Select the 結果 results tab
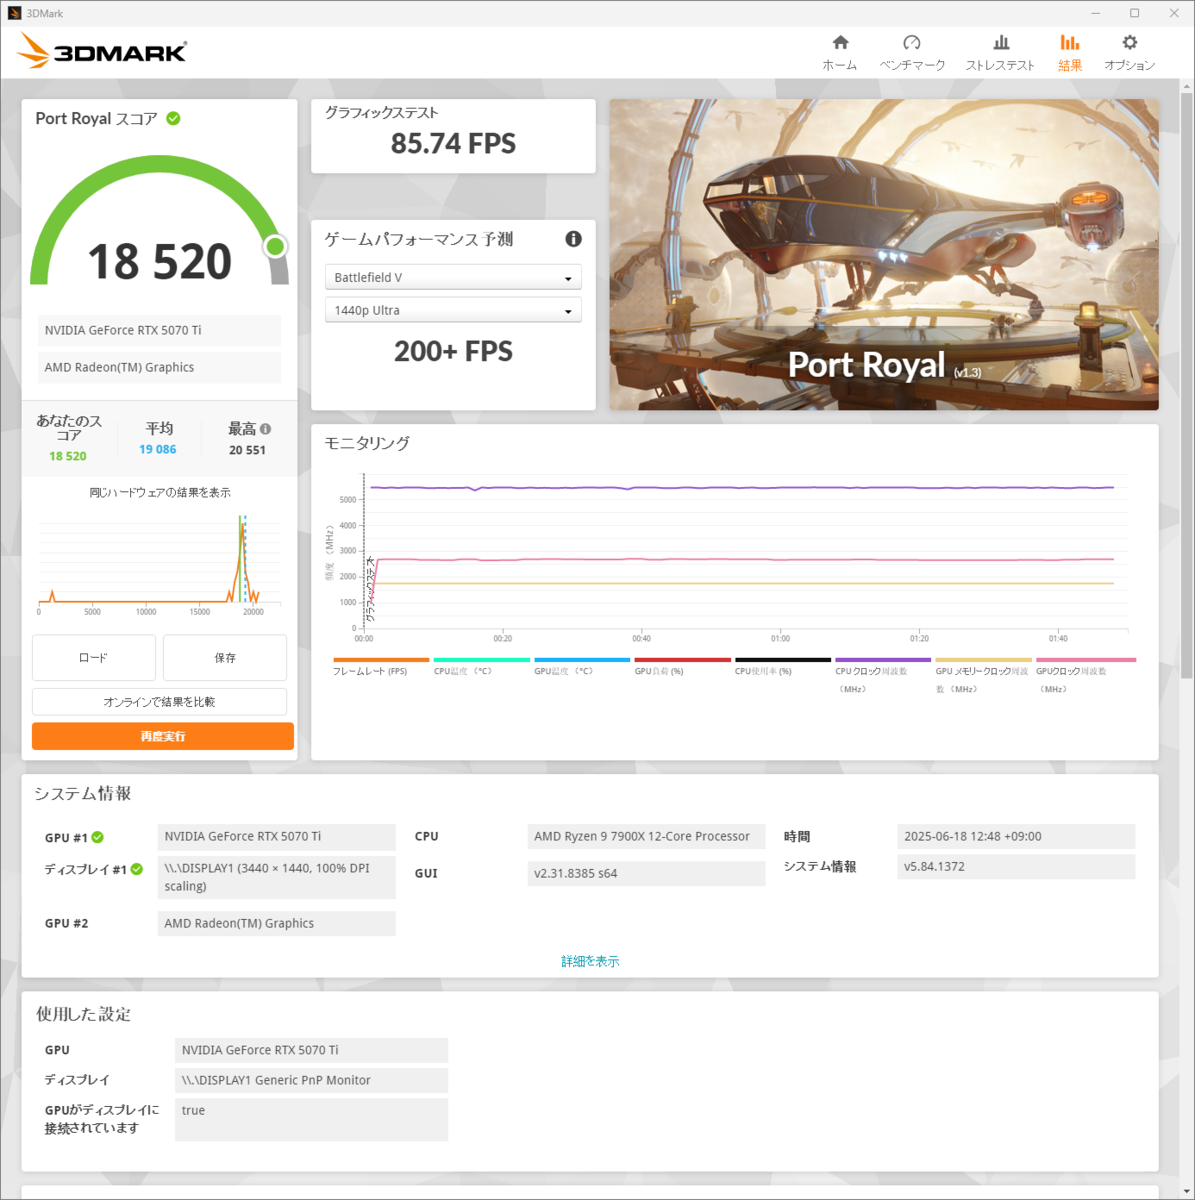 1070,52
